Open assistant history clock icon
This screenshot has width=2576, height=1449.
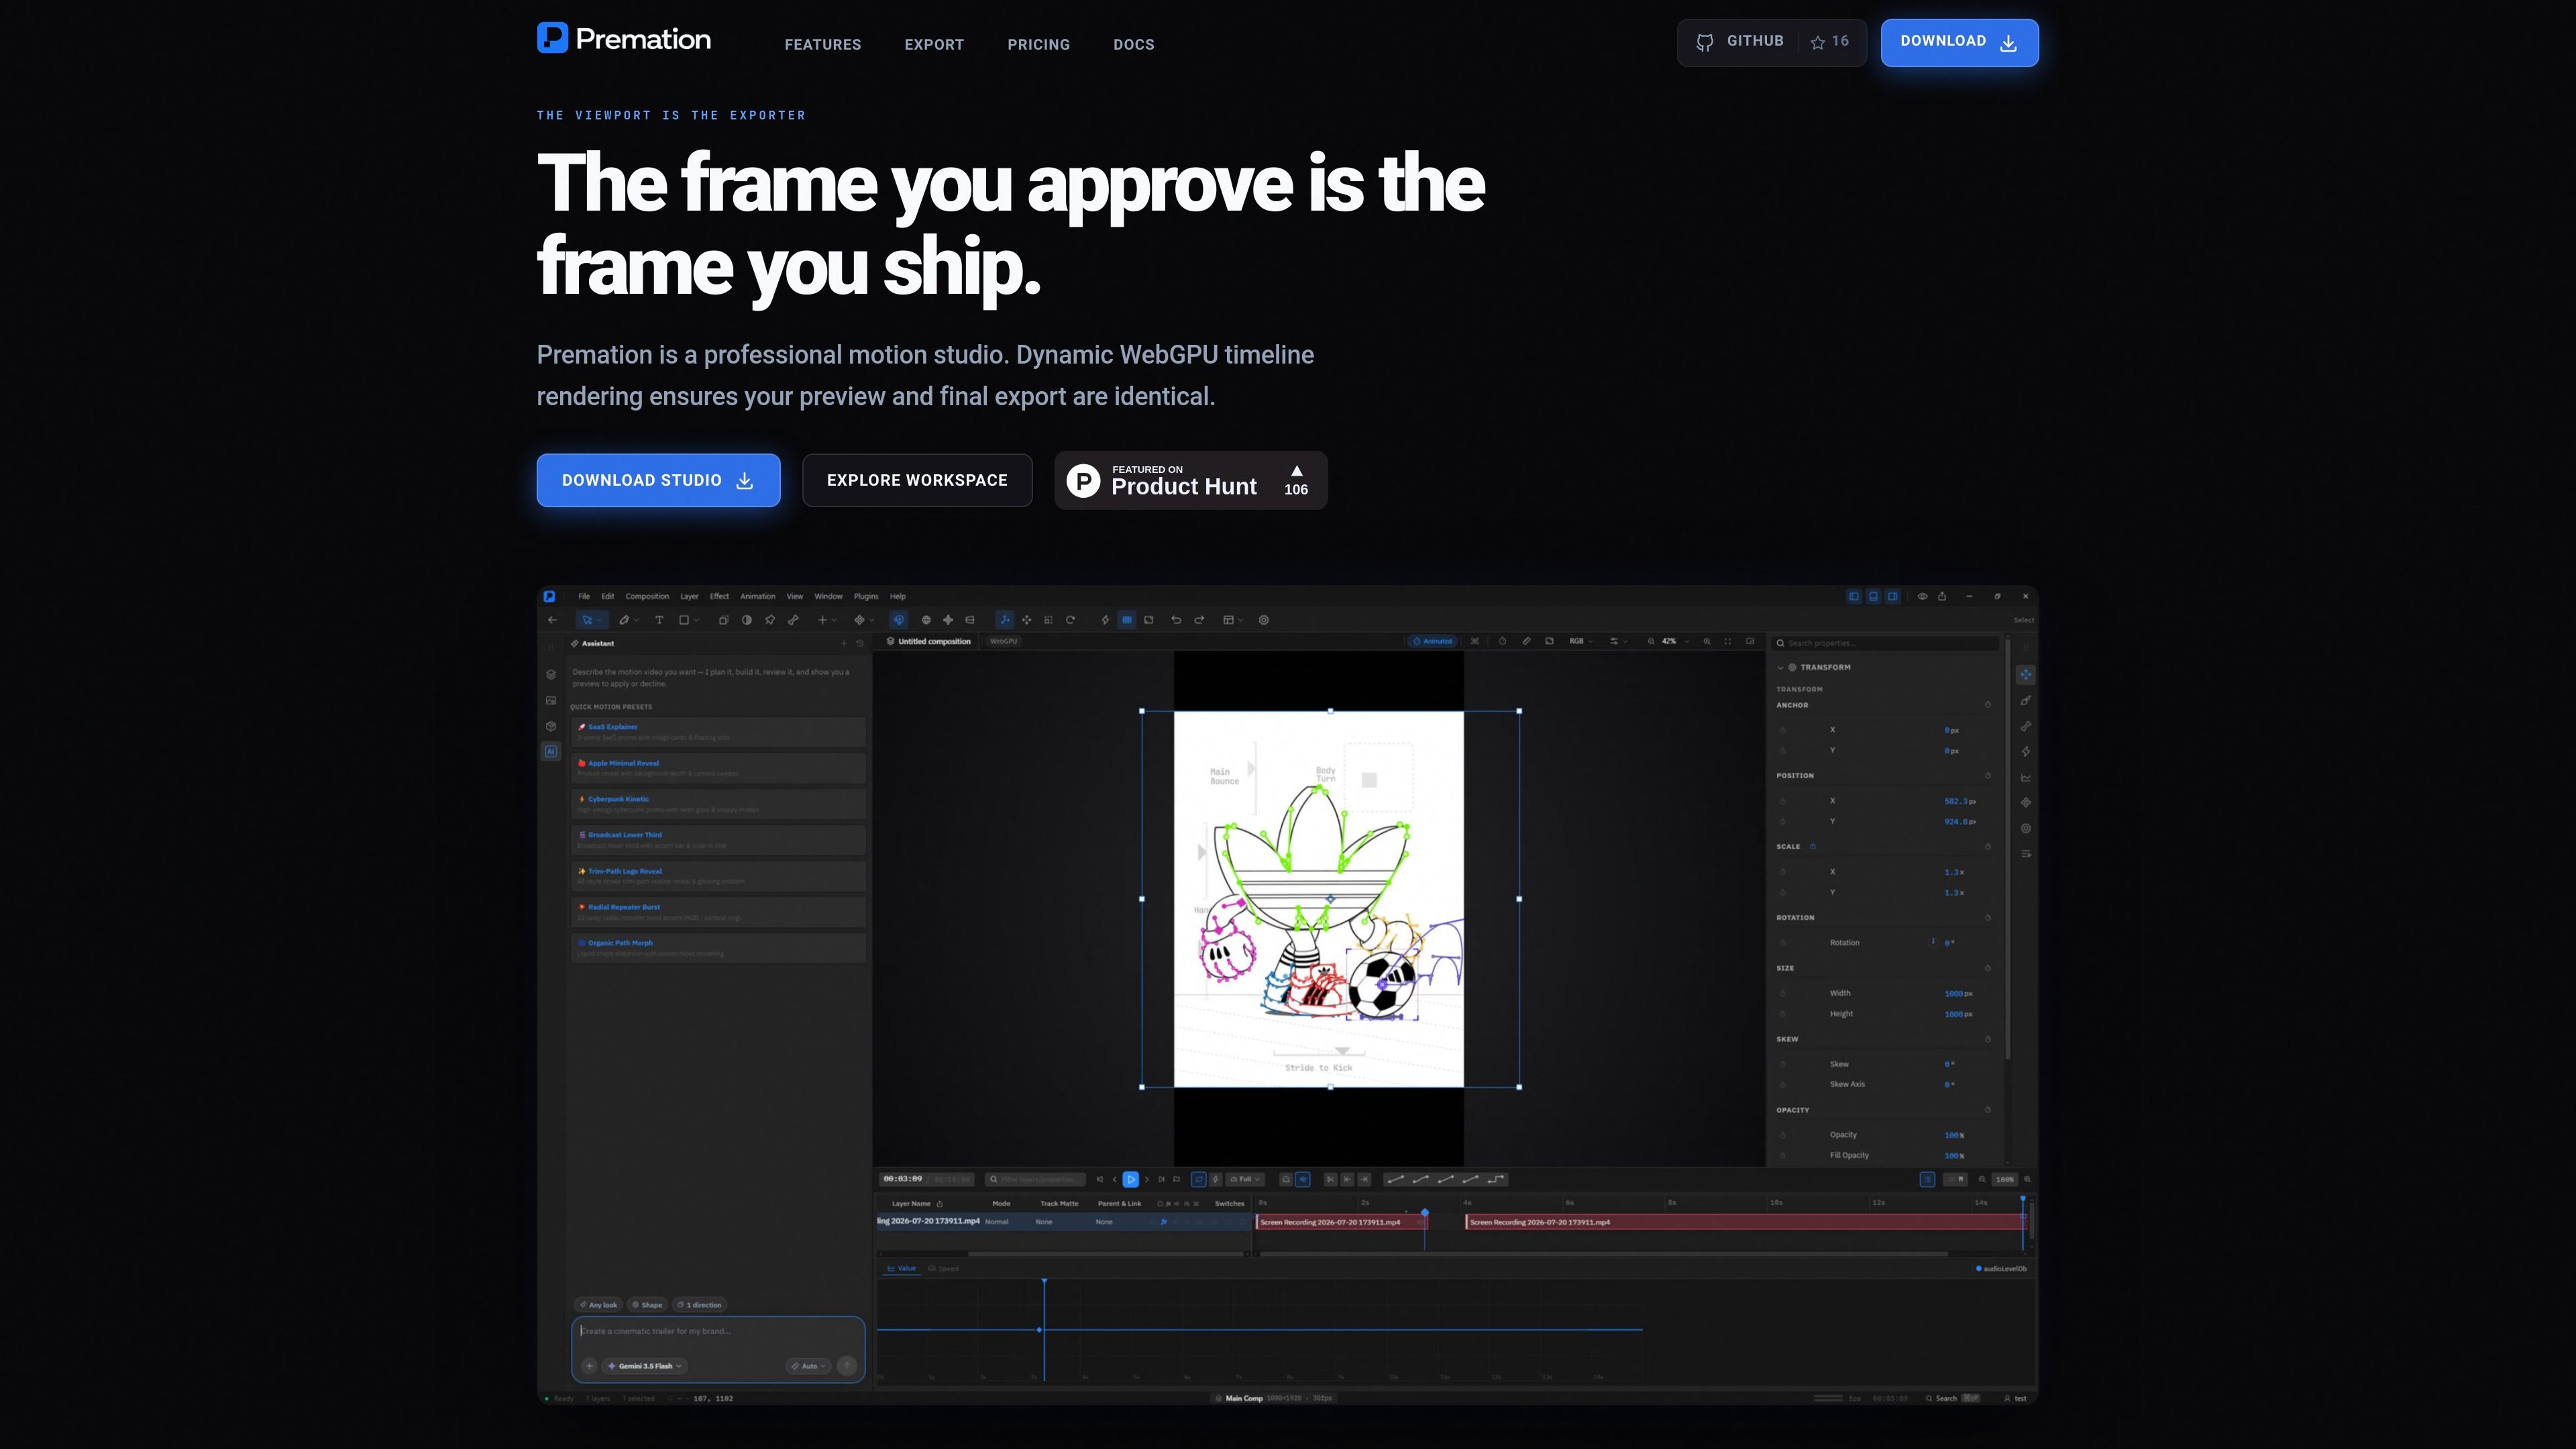click(859, 643)
